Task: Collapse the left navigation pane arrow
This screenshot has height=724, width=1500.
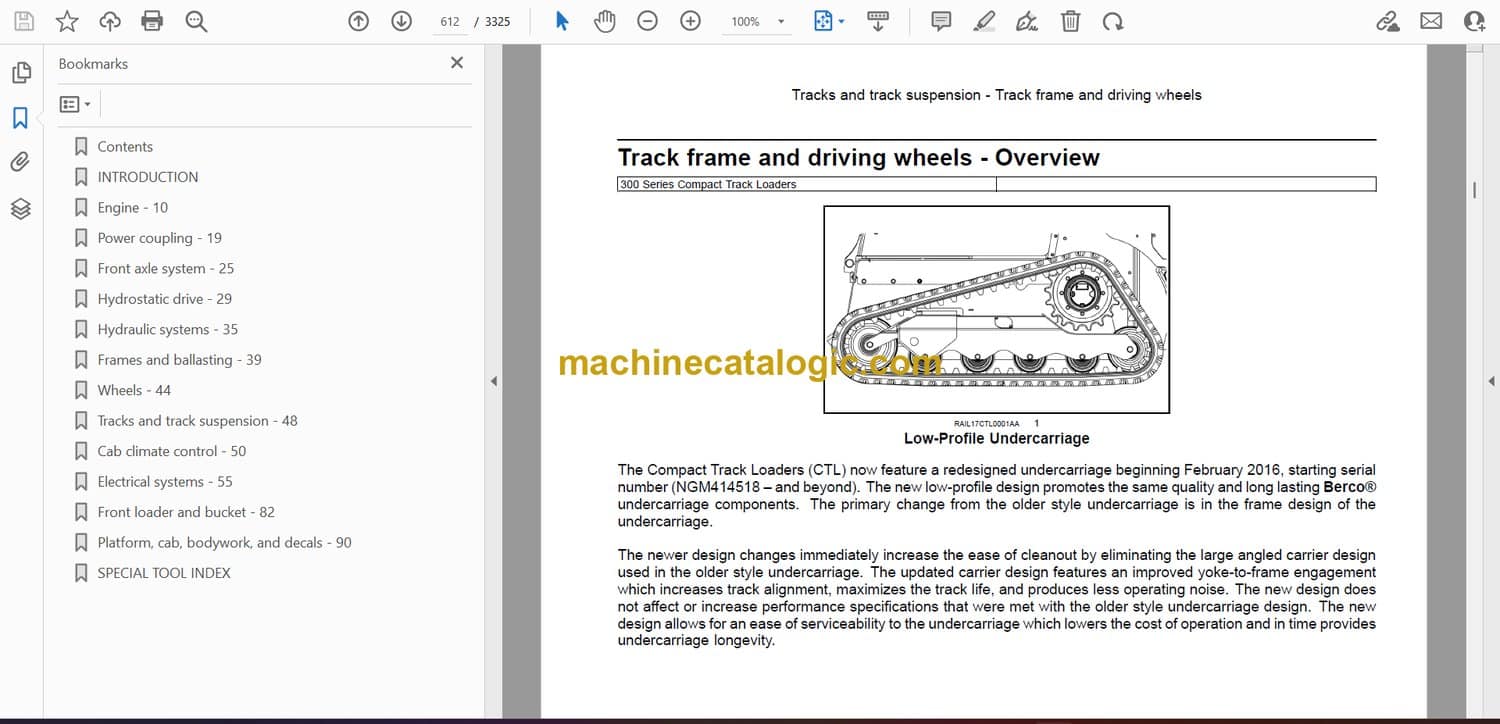Action: point(493,381)
